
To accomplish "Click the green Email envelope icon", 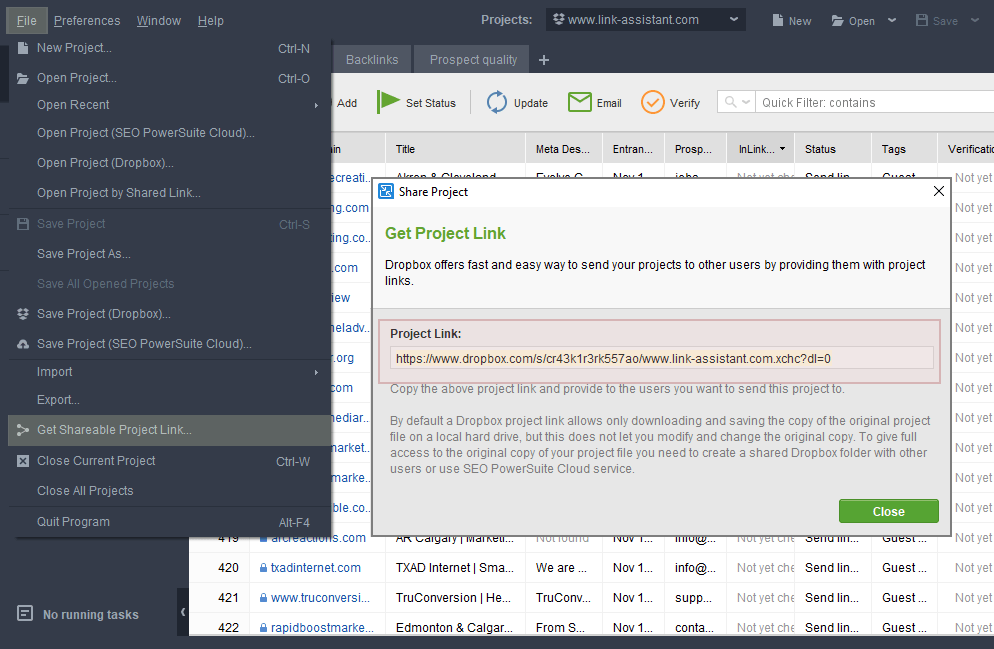I will 579,102.
